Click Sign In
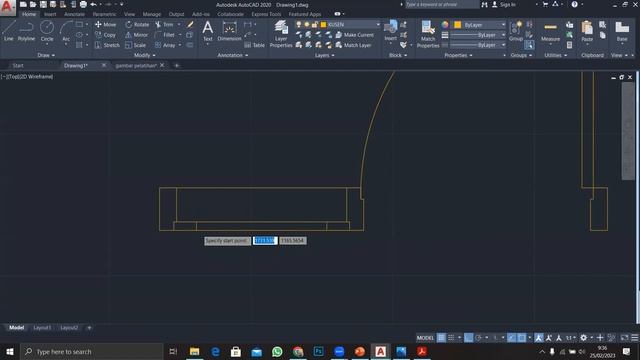640x360 pixels. pyautogui.click(x=504, y=4)
